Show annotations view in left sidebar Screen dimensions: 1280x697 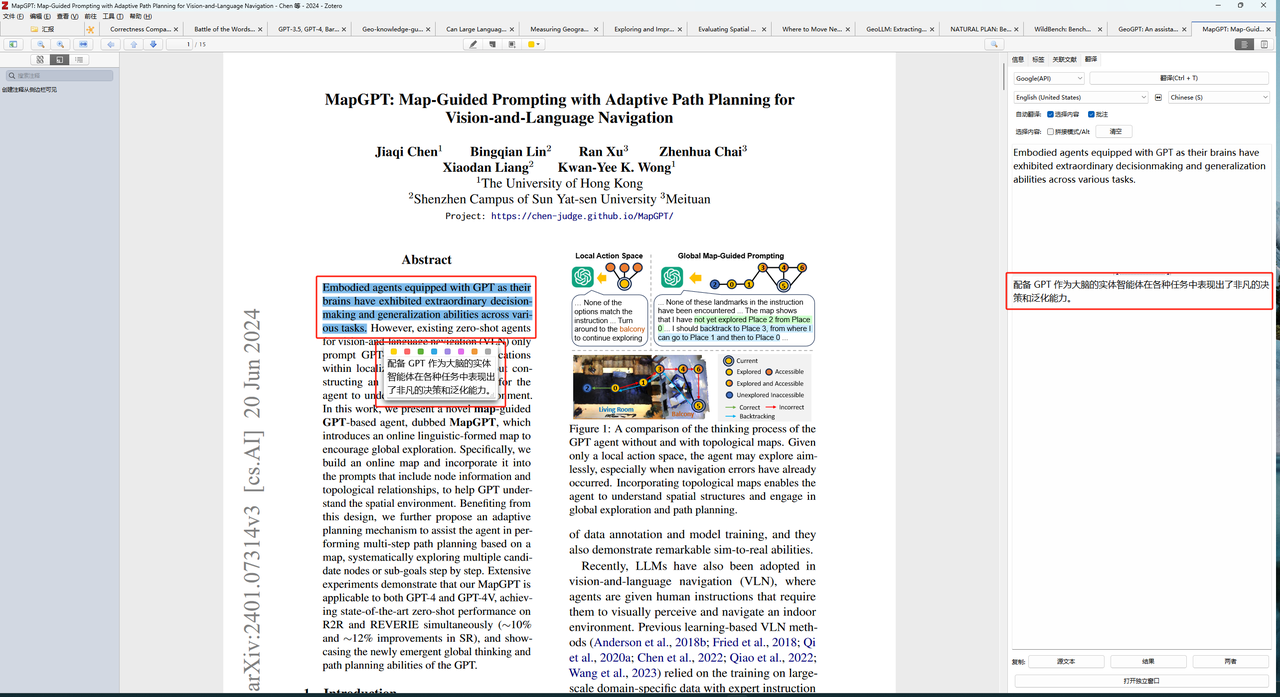point(59,60)
